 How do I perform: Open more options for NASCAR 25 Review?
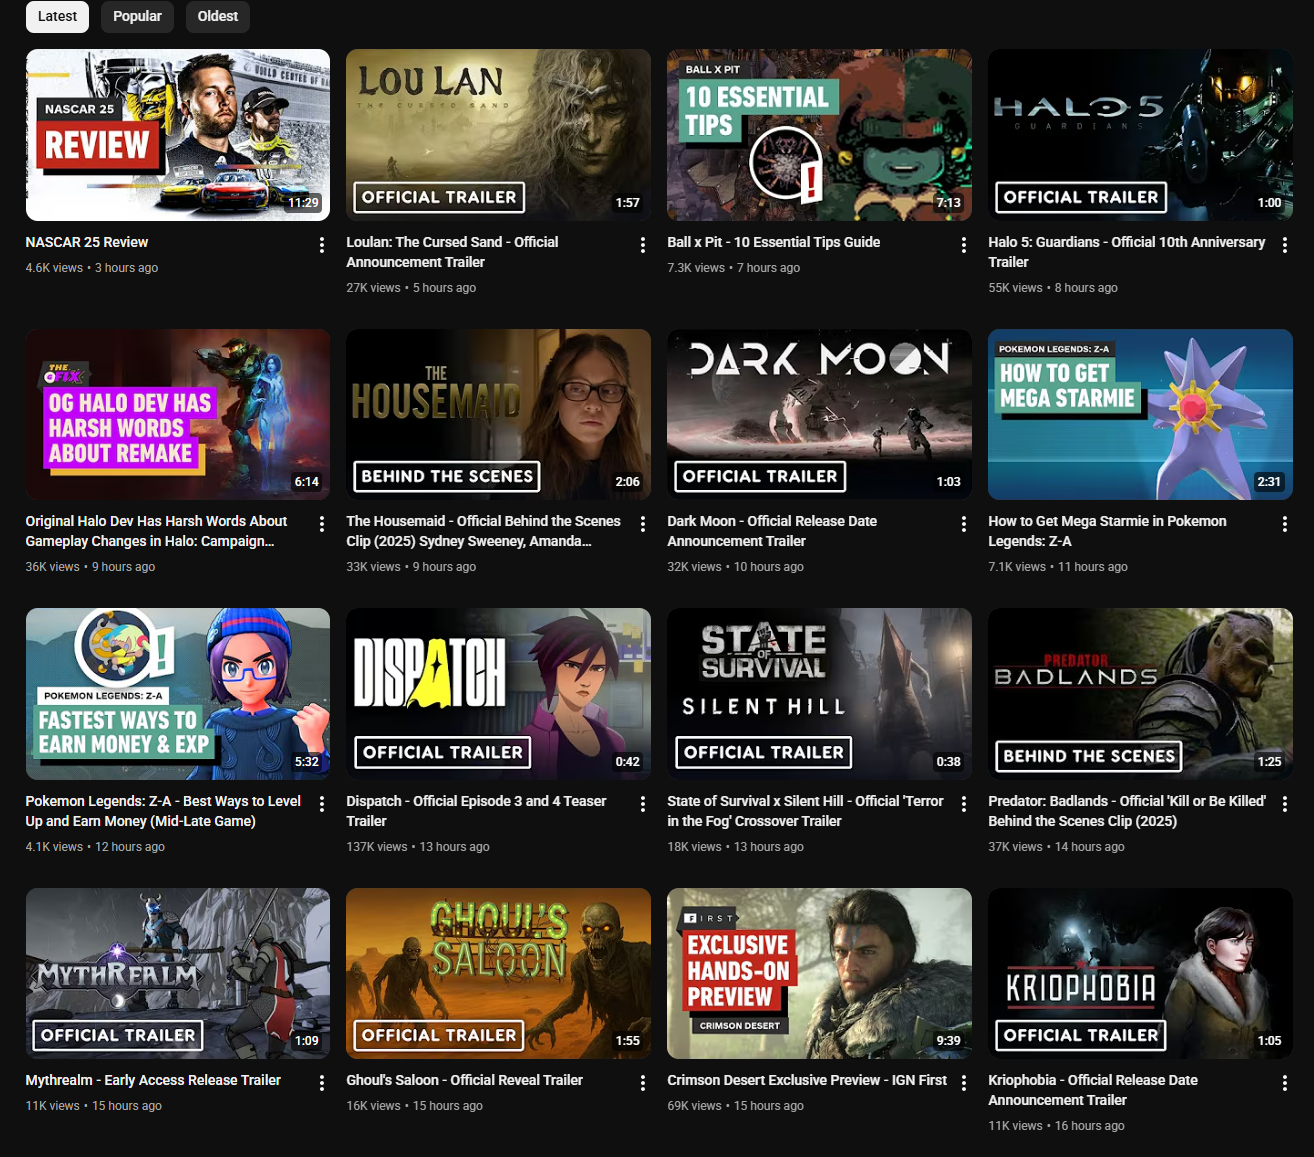[322, 245]
